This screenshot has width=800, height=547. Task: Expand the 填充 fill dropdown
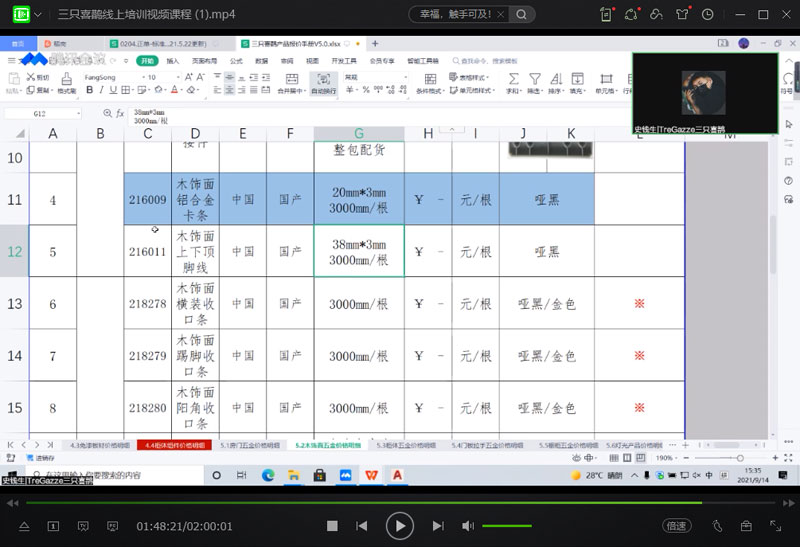click(585, 91)
